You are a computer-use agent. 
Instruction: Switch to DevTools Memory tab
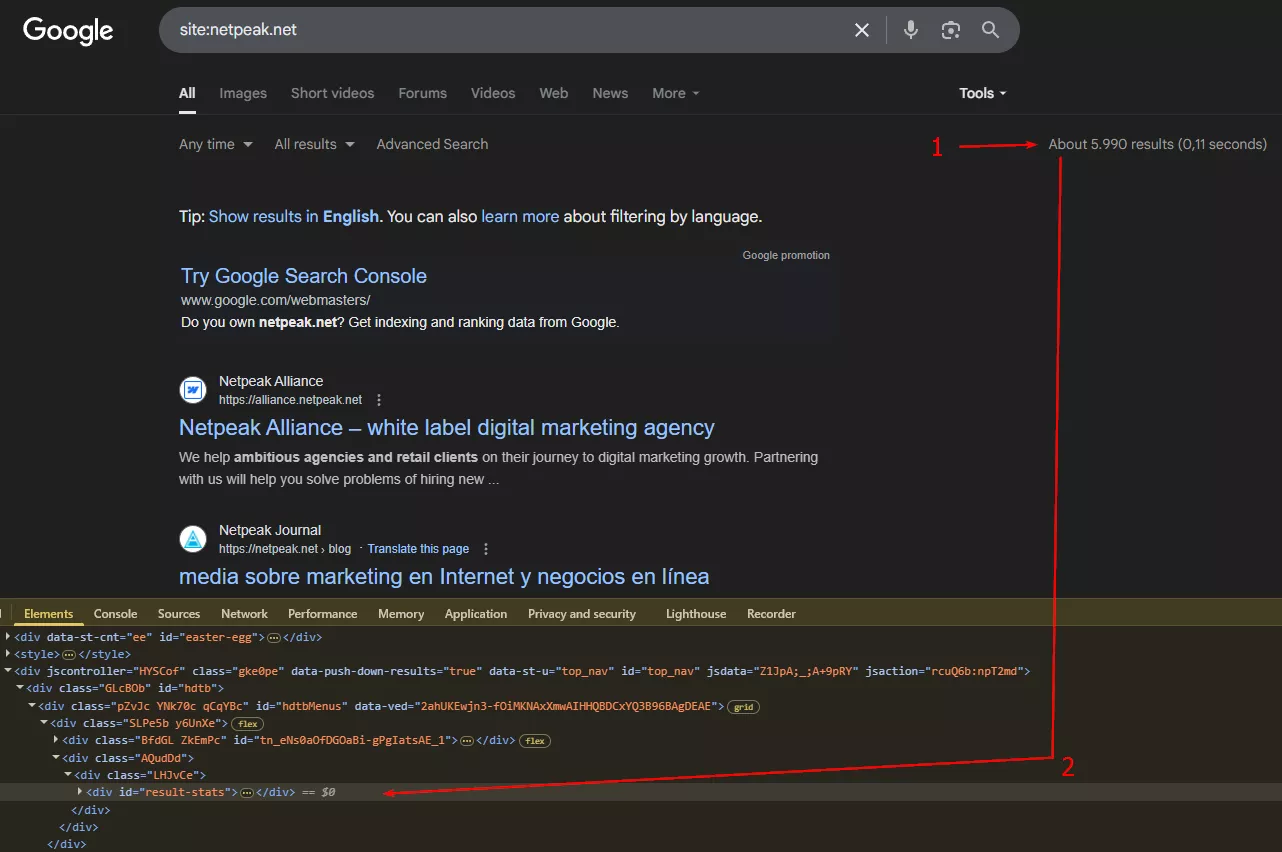click(401, 614)
